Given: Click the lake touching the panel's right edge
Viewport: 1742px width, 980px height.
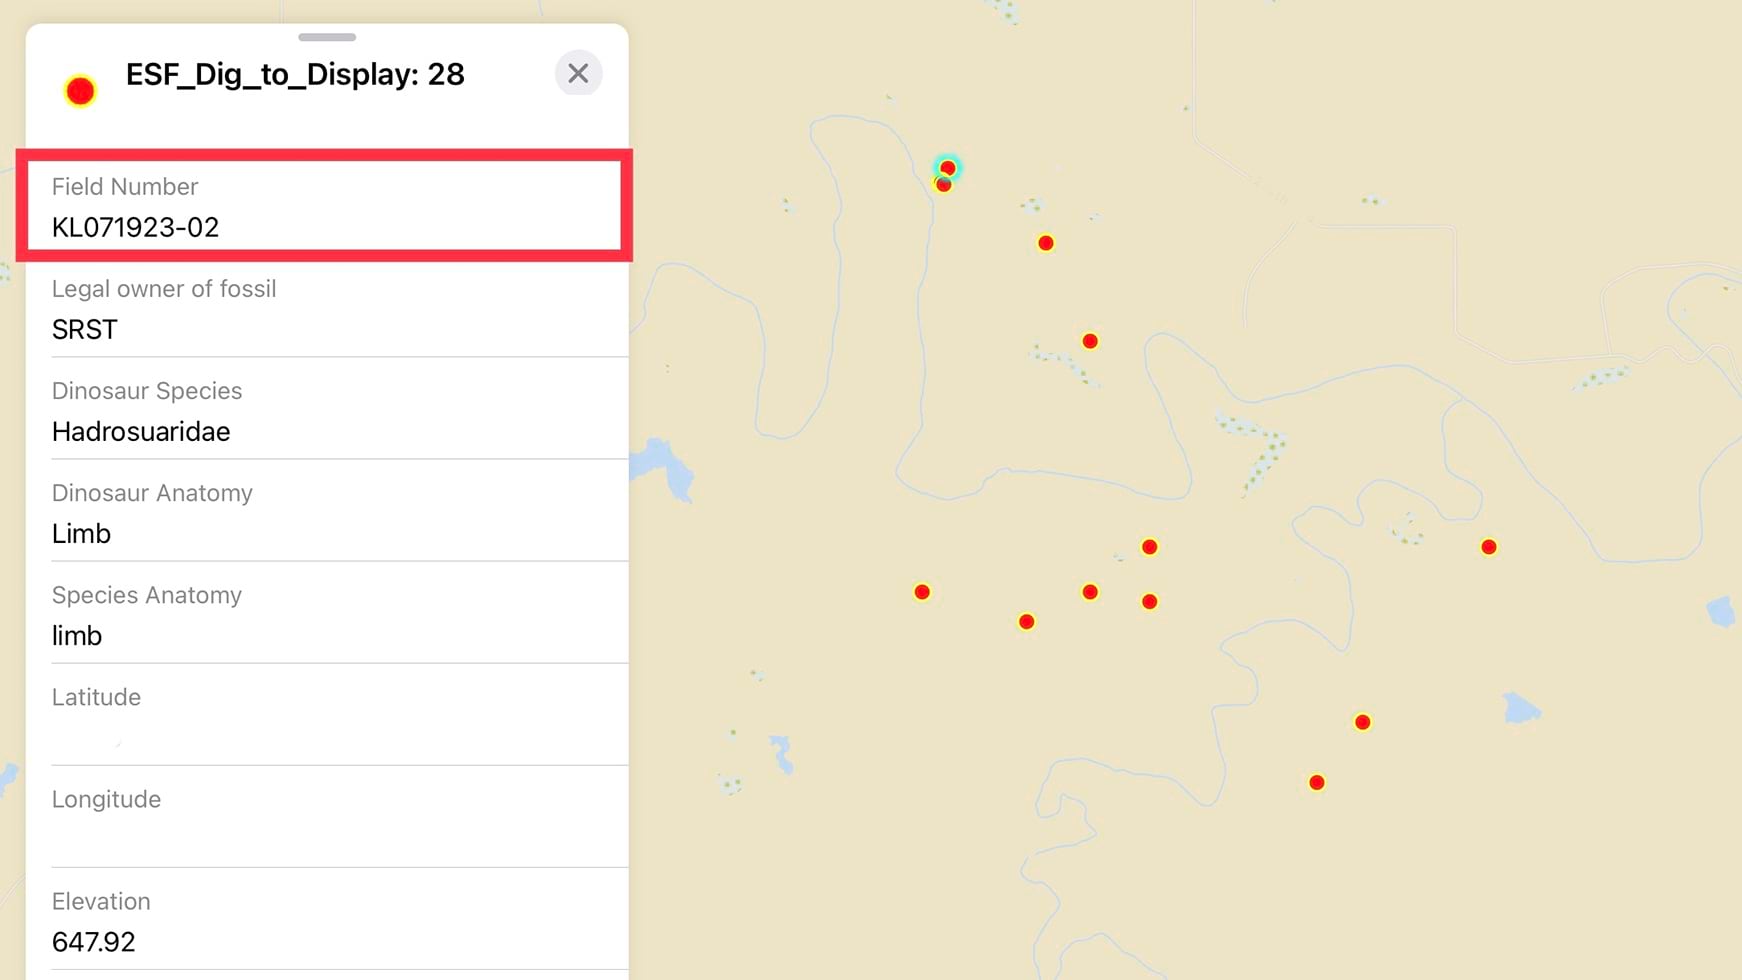Looking at the screenshot, I should point(665,467).
